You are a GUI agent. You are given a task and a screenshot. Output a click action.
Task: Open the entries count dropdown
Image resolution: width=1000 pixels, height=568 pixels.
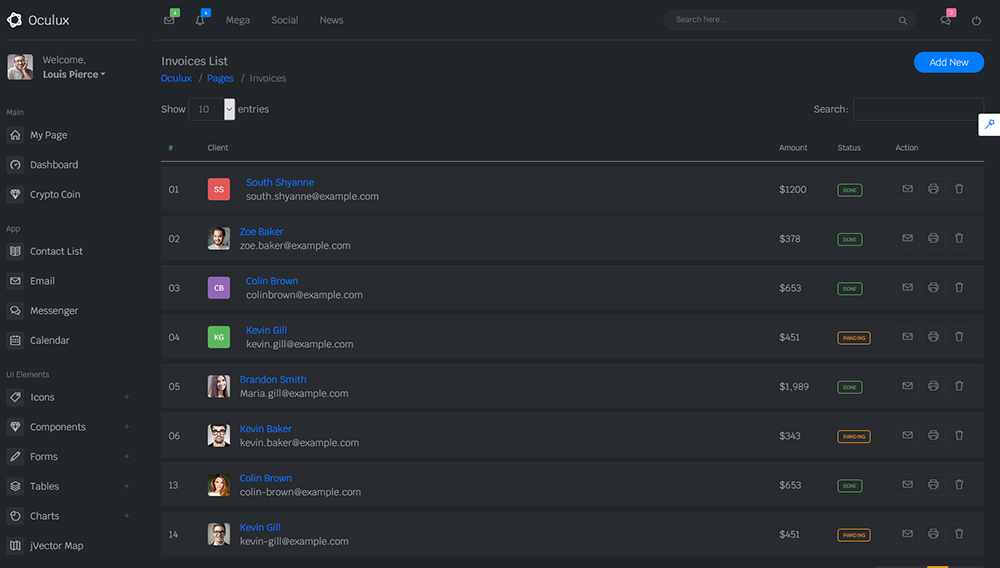point(211,109)
